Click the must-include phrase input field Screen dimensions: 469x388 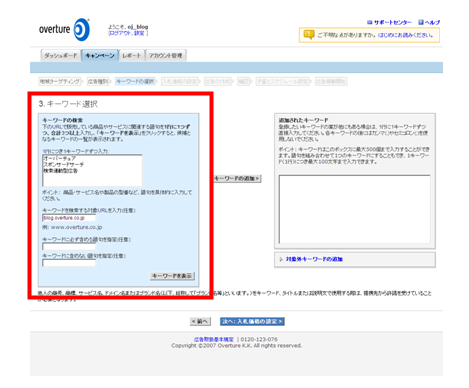69,247
